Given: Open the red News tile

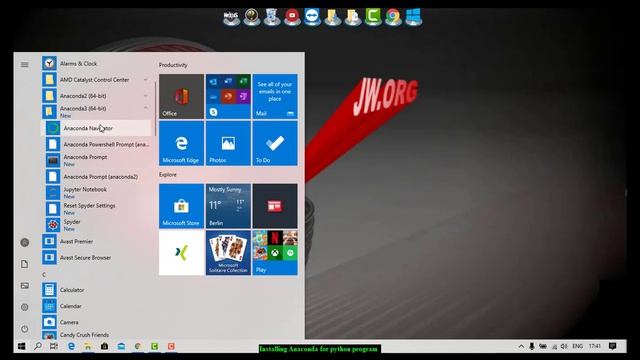Looking at the screenshot, I should (x=275, y=206).
